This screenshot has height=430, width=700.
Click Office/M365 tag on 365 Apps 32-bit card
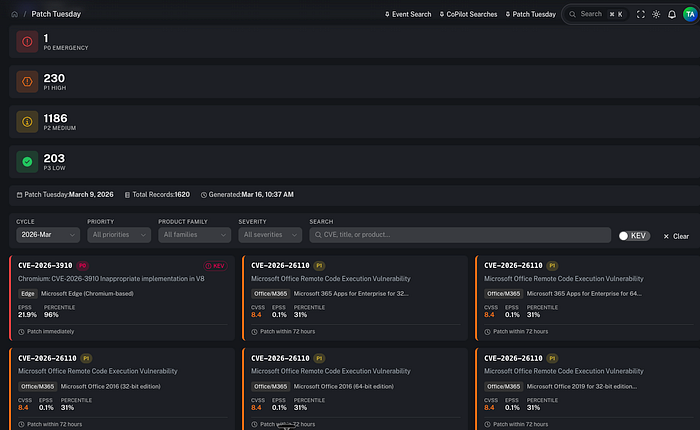coord(271,294)
